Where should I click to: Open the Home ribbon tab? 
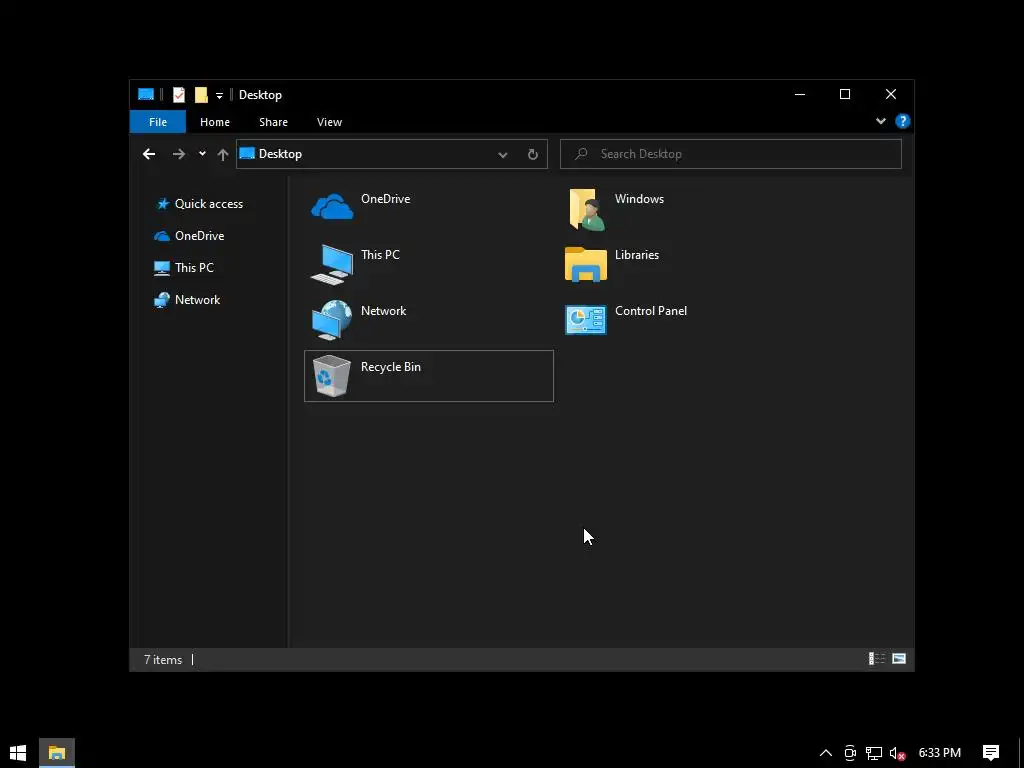click(x=215, y=122)
